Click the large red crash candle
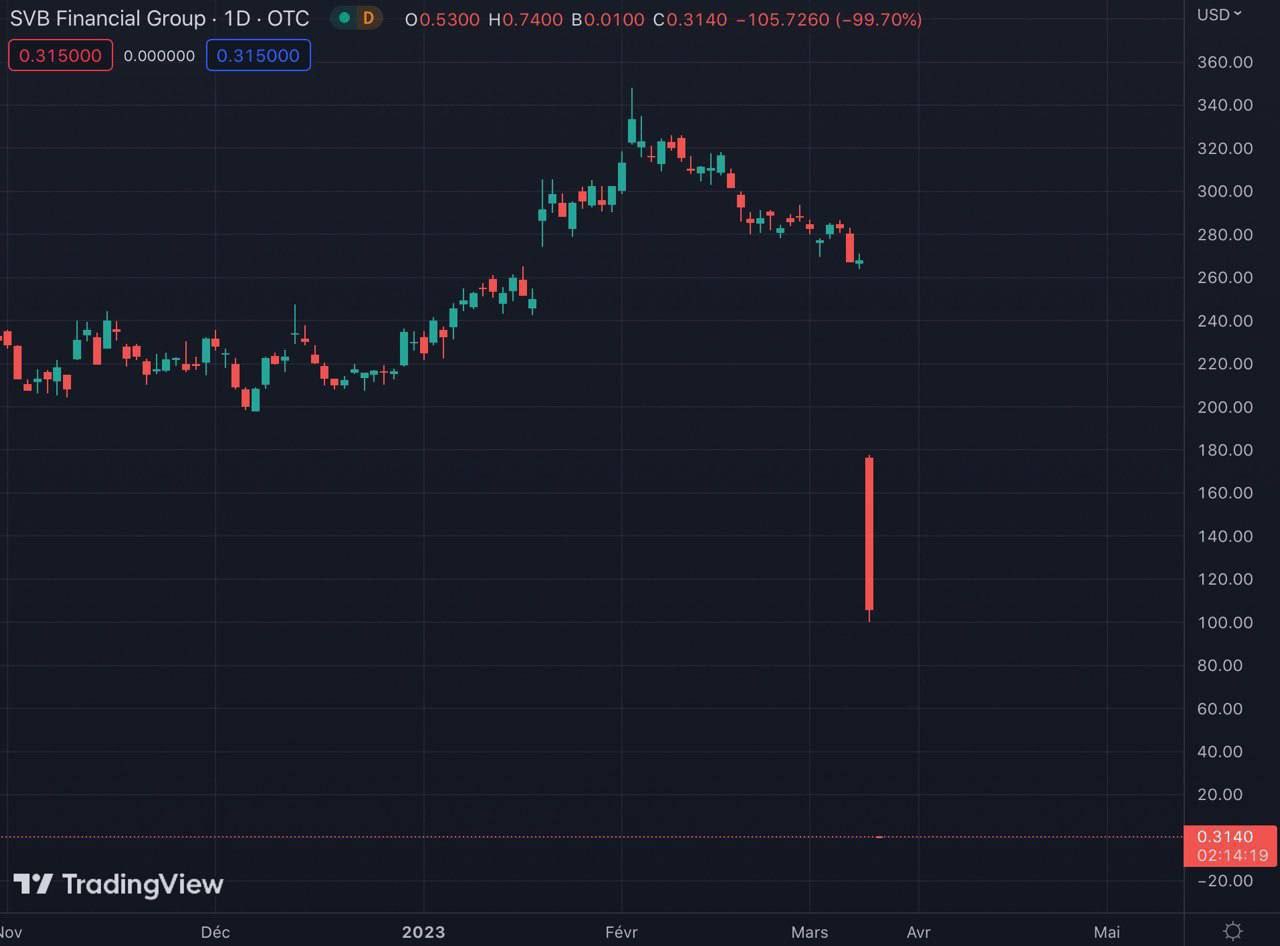The image size is (1280, 946). coord(869,533)
